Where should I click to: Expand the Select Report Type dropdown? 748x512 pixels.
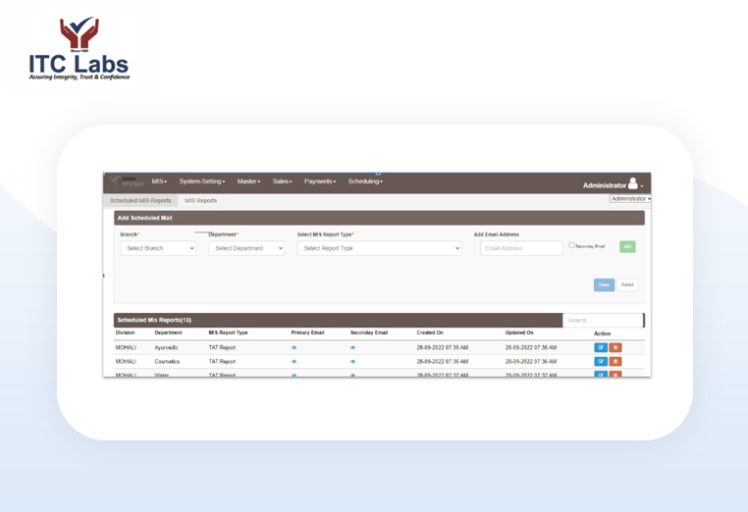coord(379,248)
